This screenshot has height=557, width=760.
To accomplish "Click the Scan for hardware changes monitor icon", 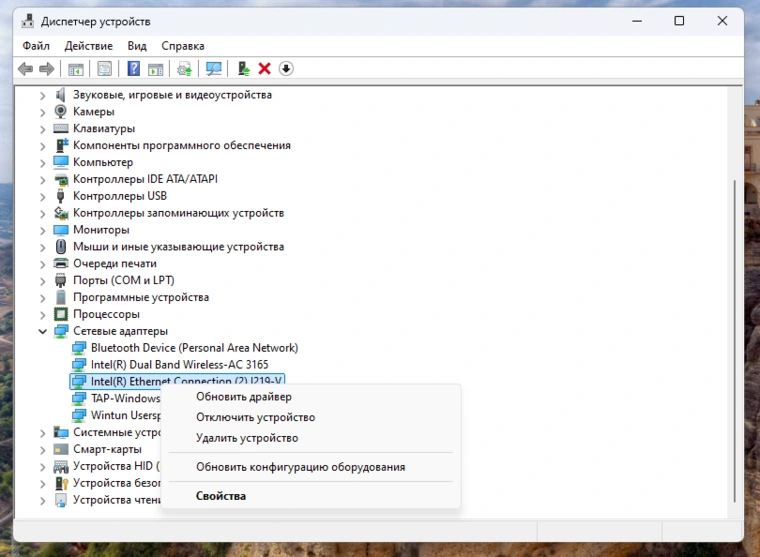I will click(x=213, y=69).
